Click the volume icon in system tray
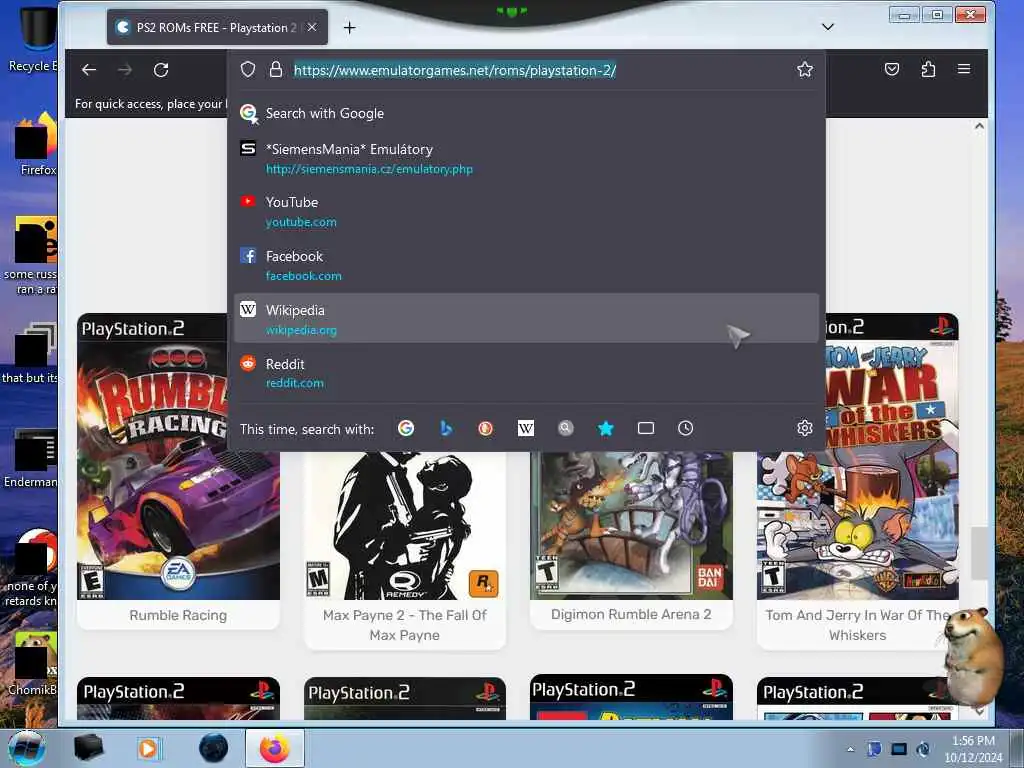 click(x=923, y=749)
